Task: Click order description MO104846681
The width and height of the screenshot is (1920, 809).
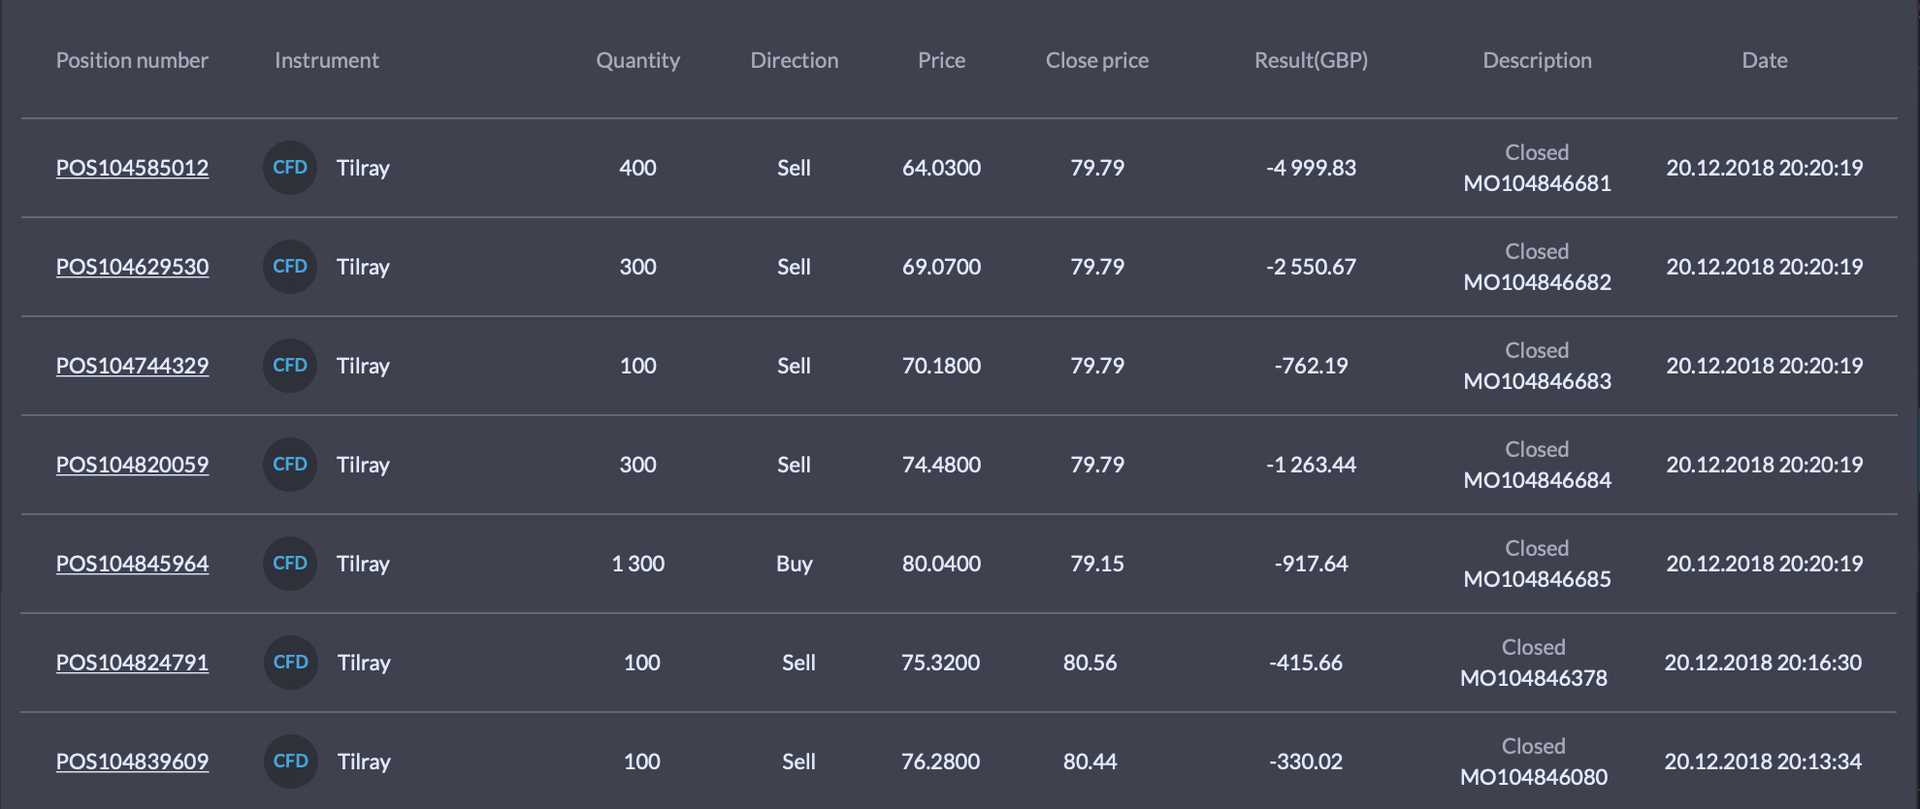Action: [x=1537, y=183]
